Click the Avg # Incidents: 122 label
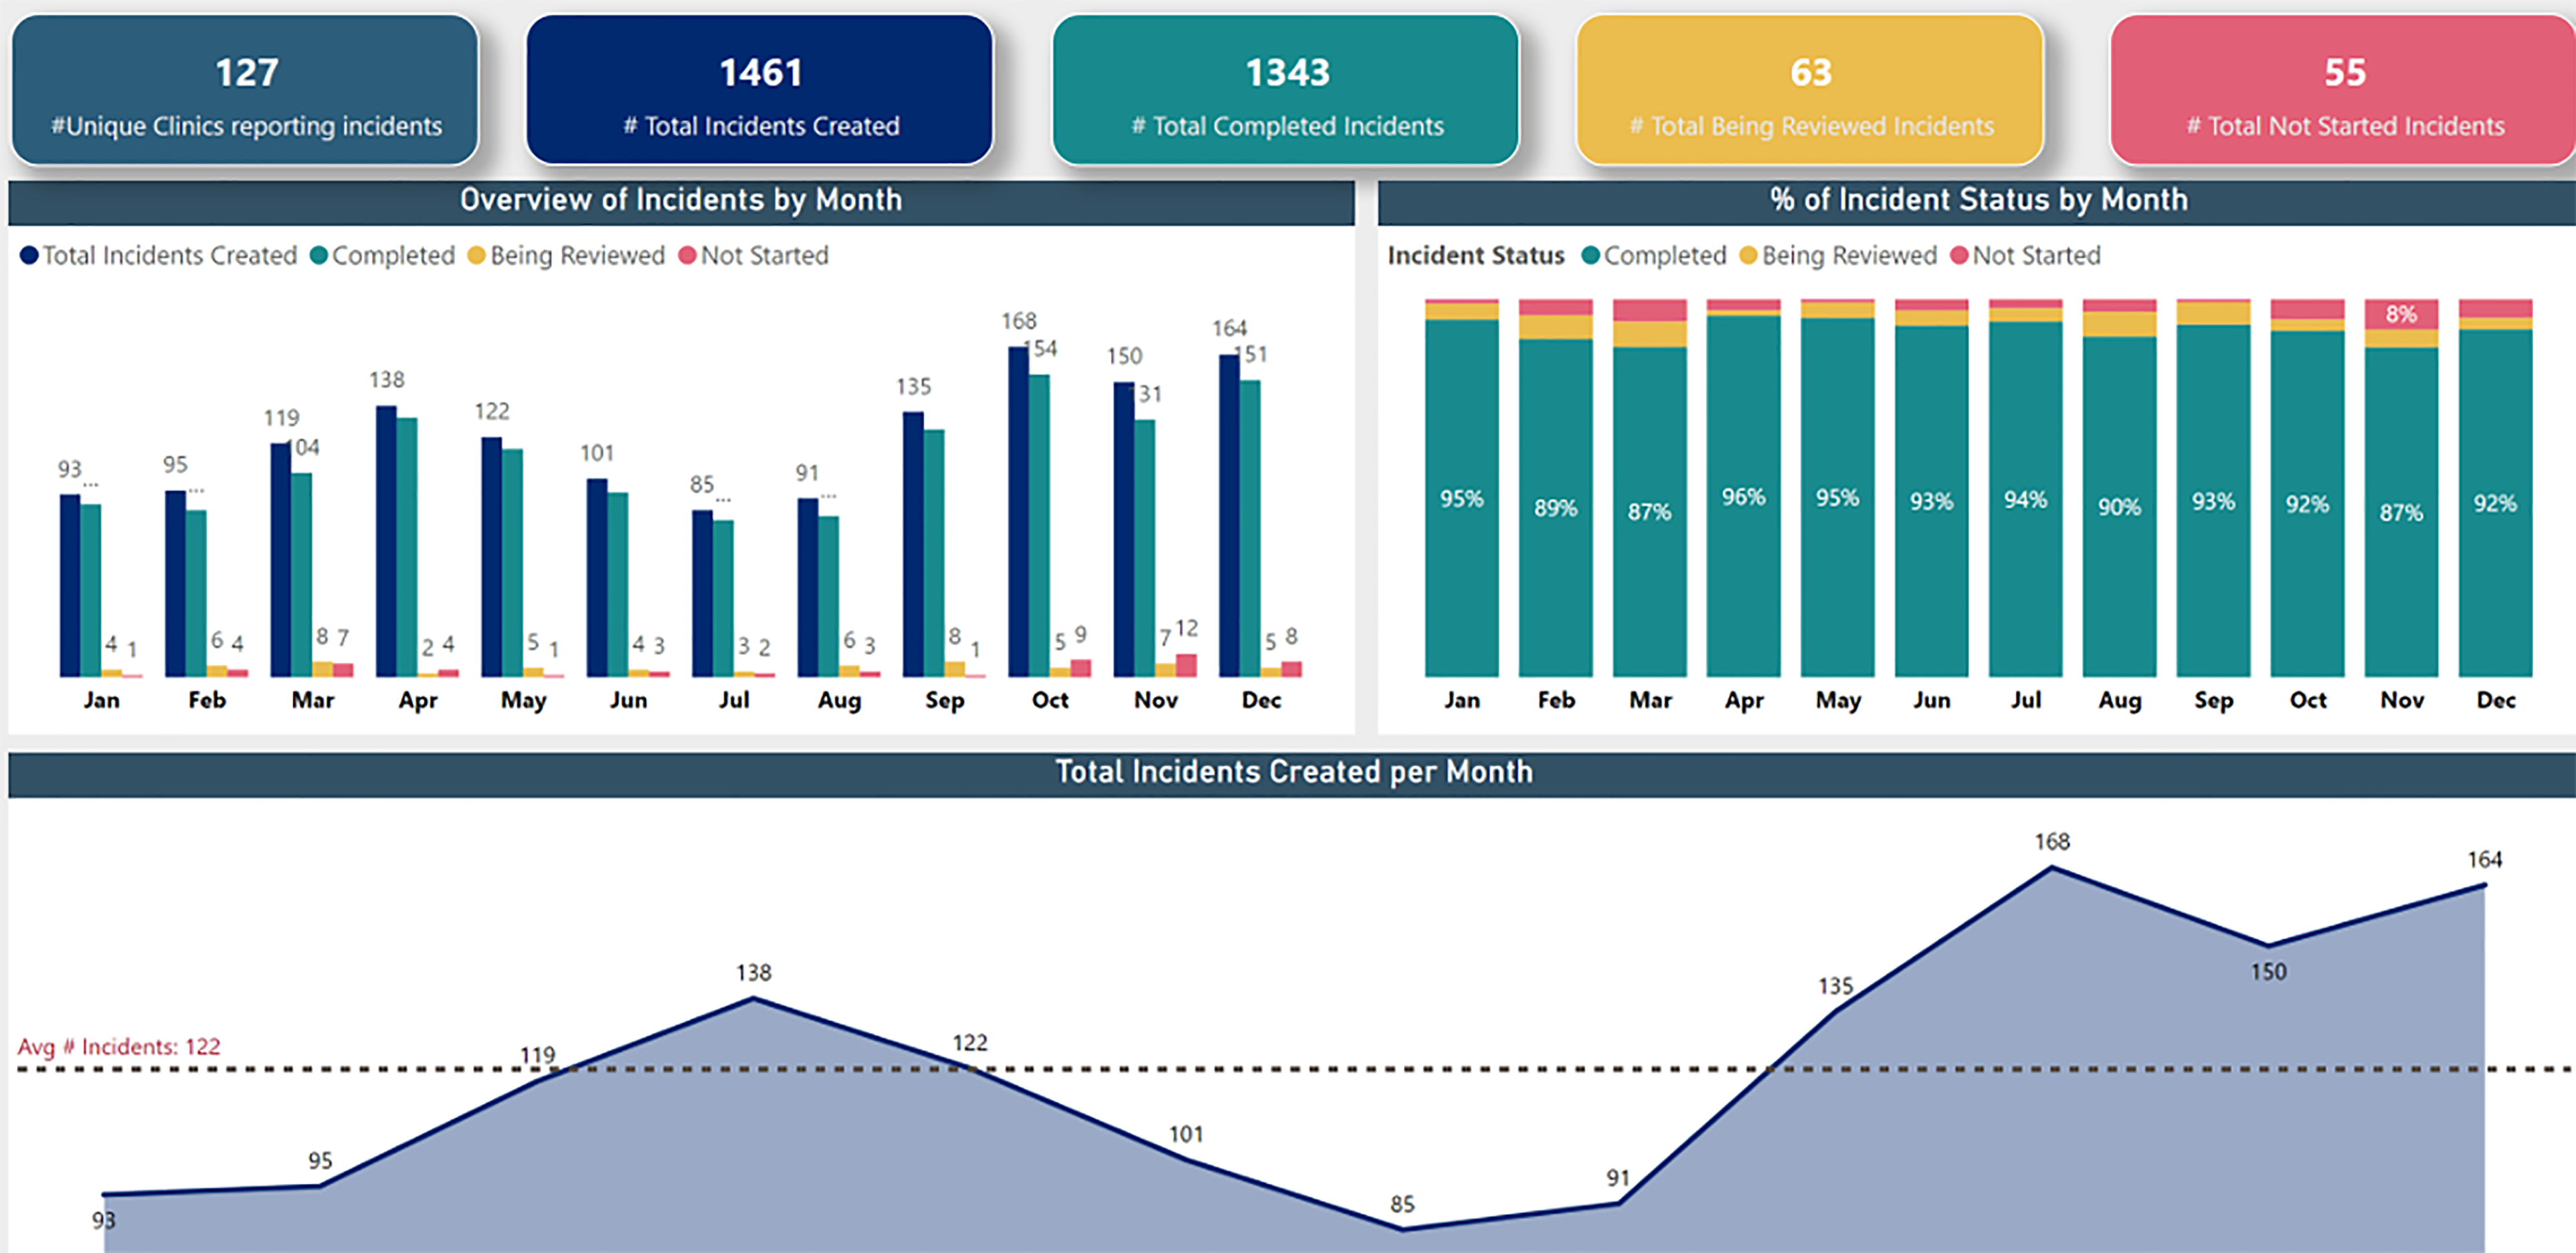 [x=119, y=1047]
